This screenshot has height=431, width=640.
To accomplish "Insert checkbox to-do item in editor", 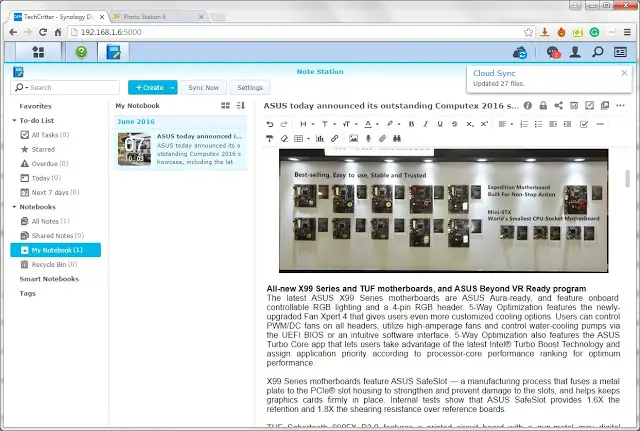I will coord(584,124).
